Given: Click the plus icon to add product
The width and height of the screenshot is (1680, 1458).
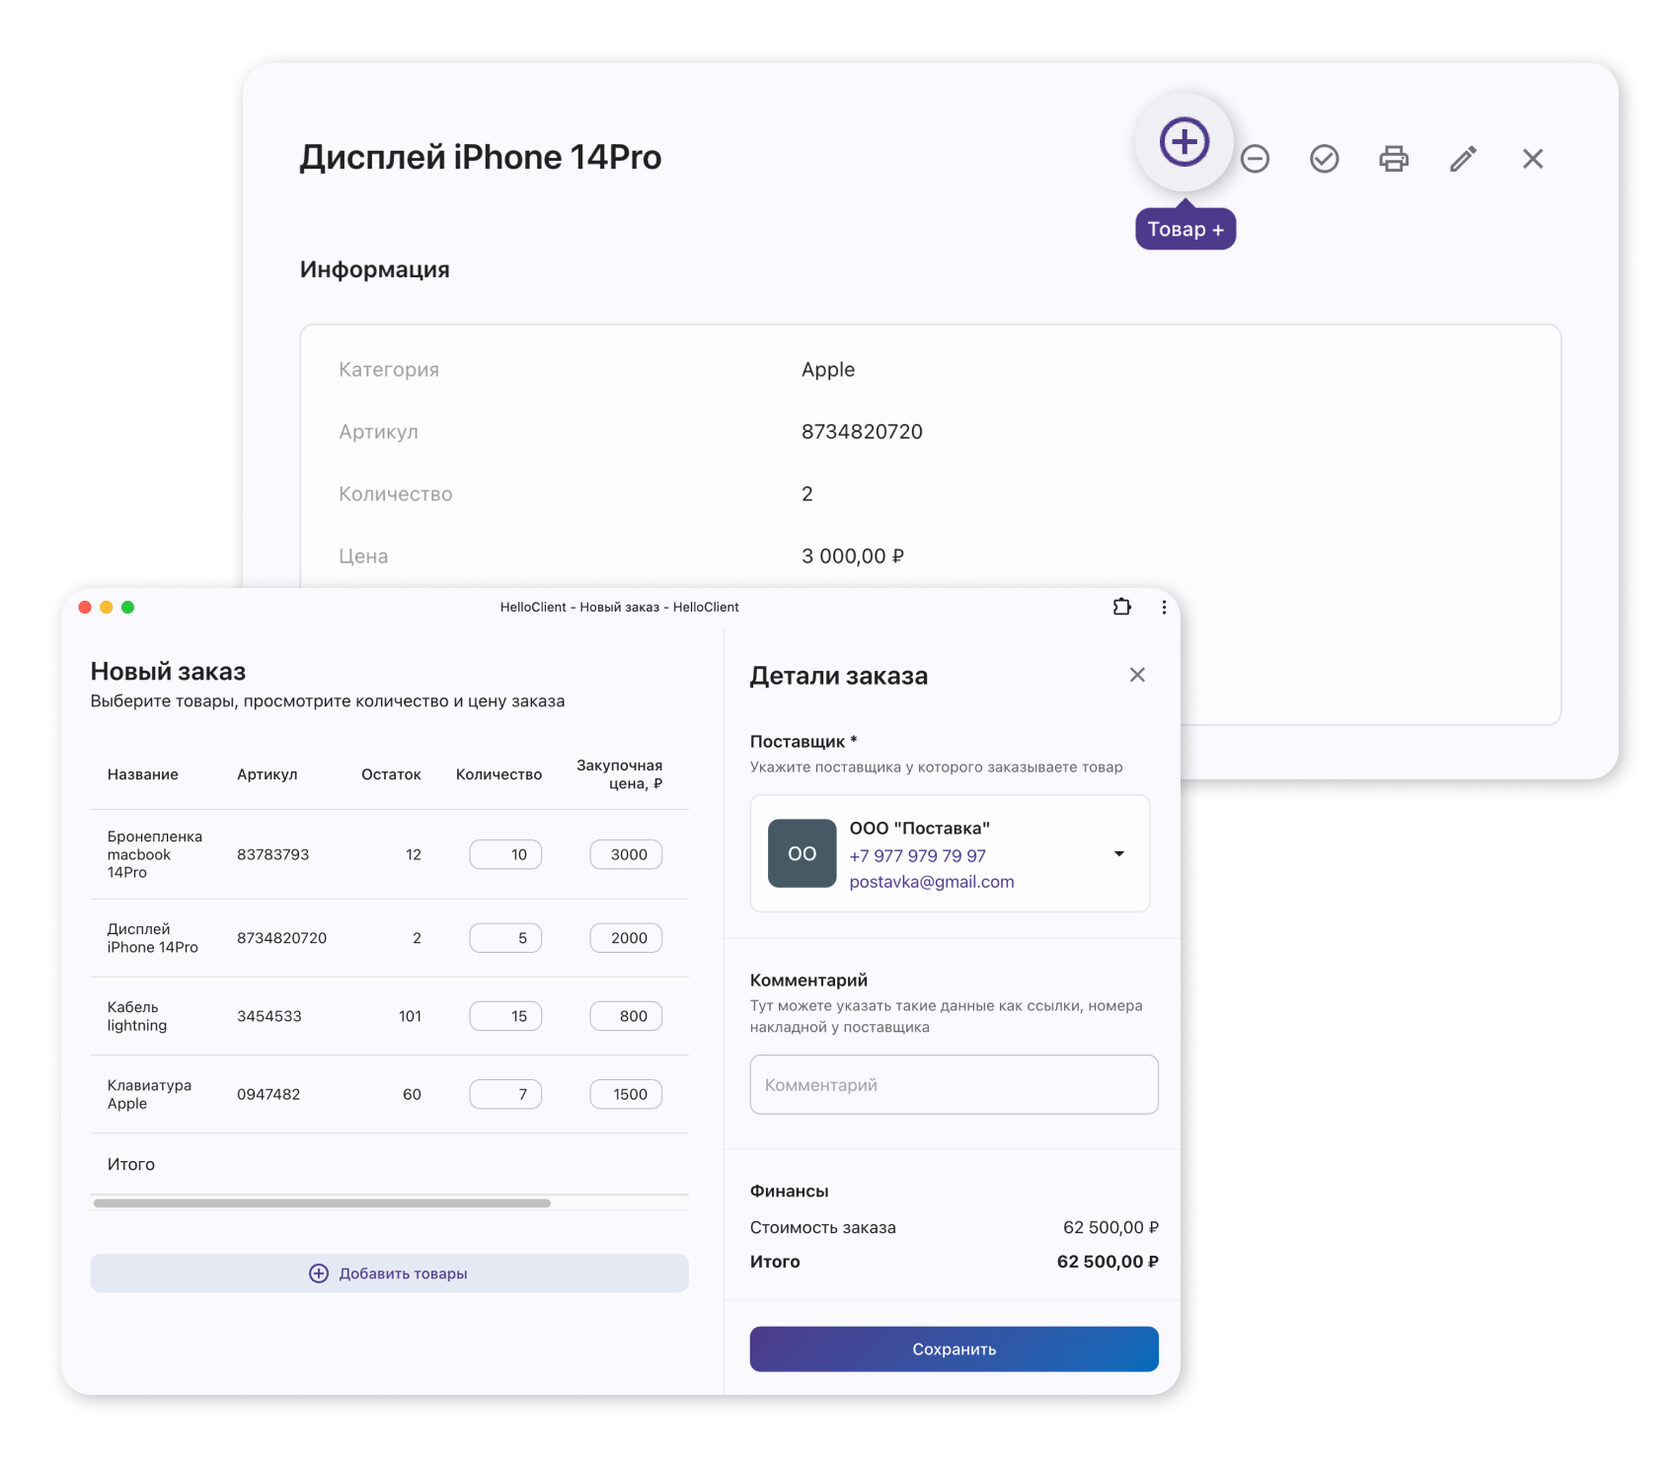Looking at the screenshot, I should point(1184,142).
